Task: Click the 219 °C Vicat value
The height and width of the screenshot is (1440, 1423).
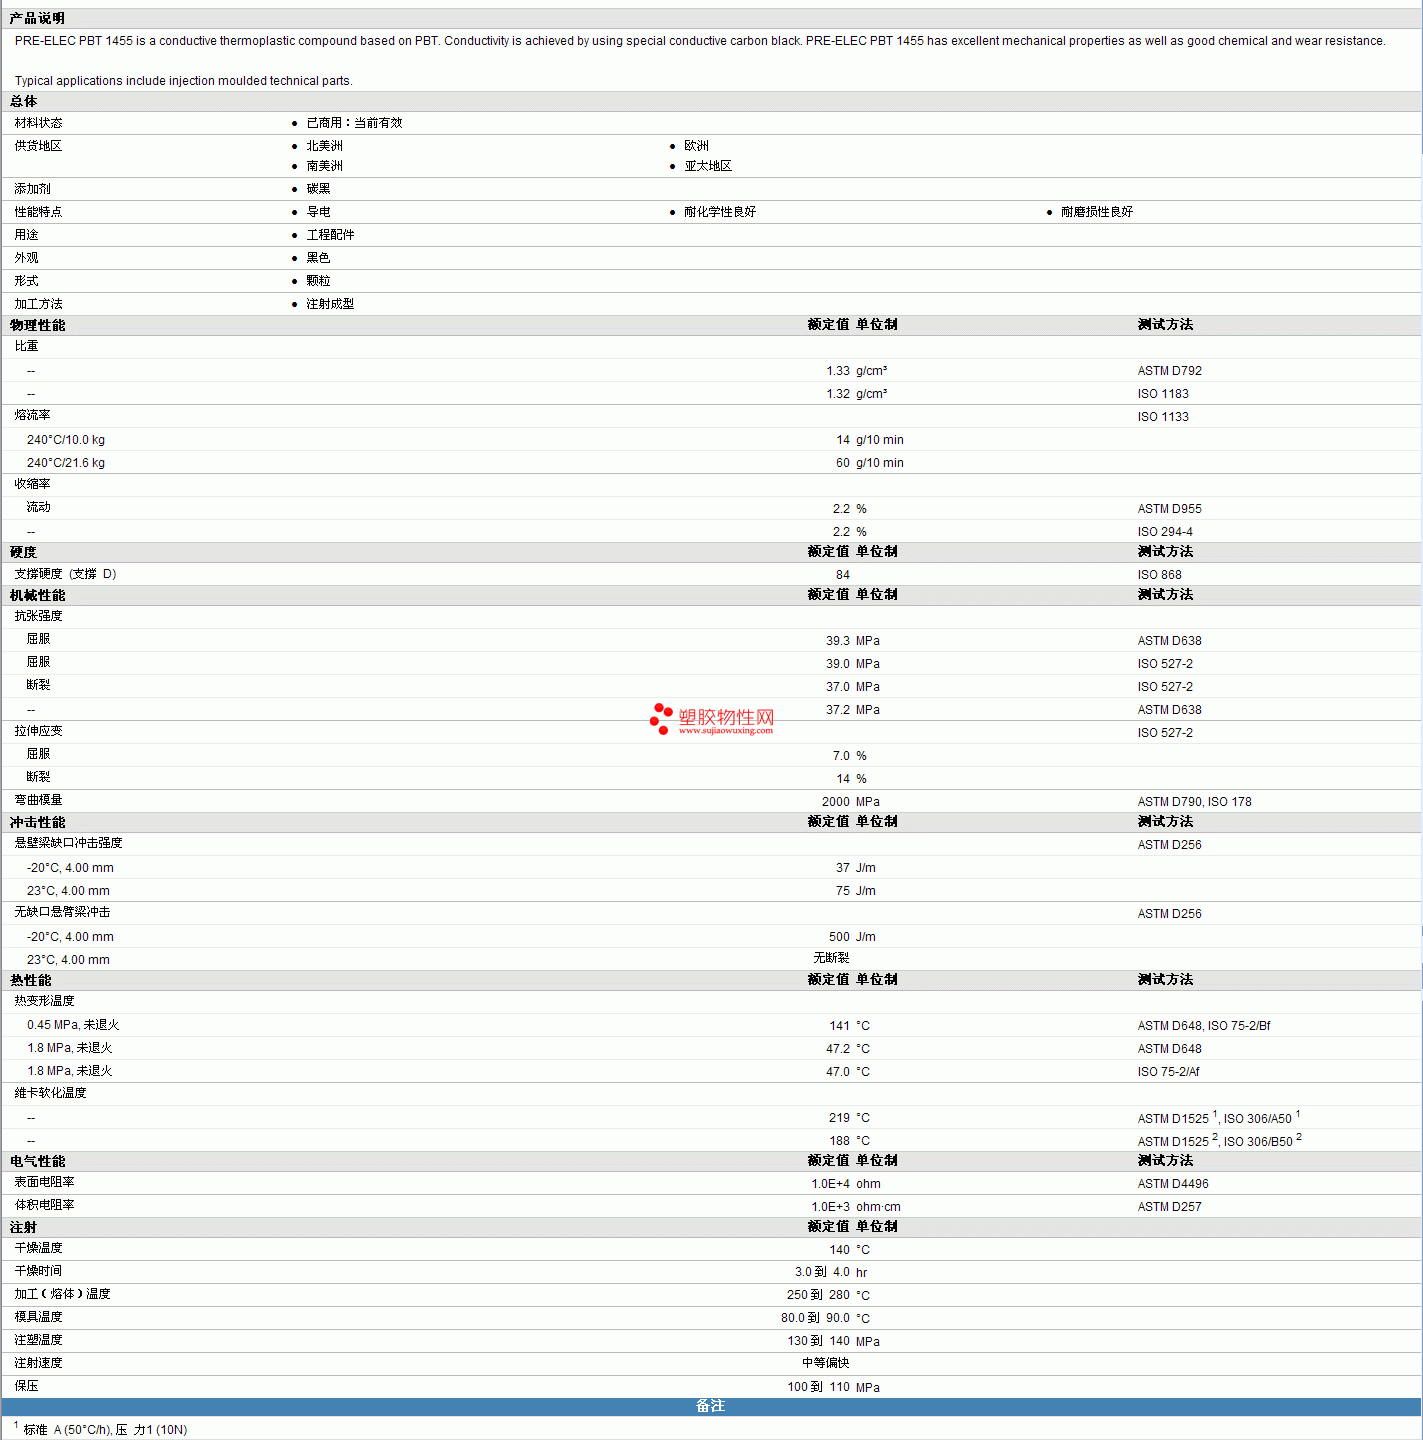Action: click(x=850, y=1118)
